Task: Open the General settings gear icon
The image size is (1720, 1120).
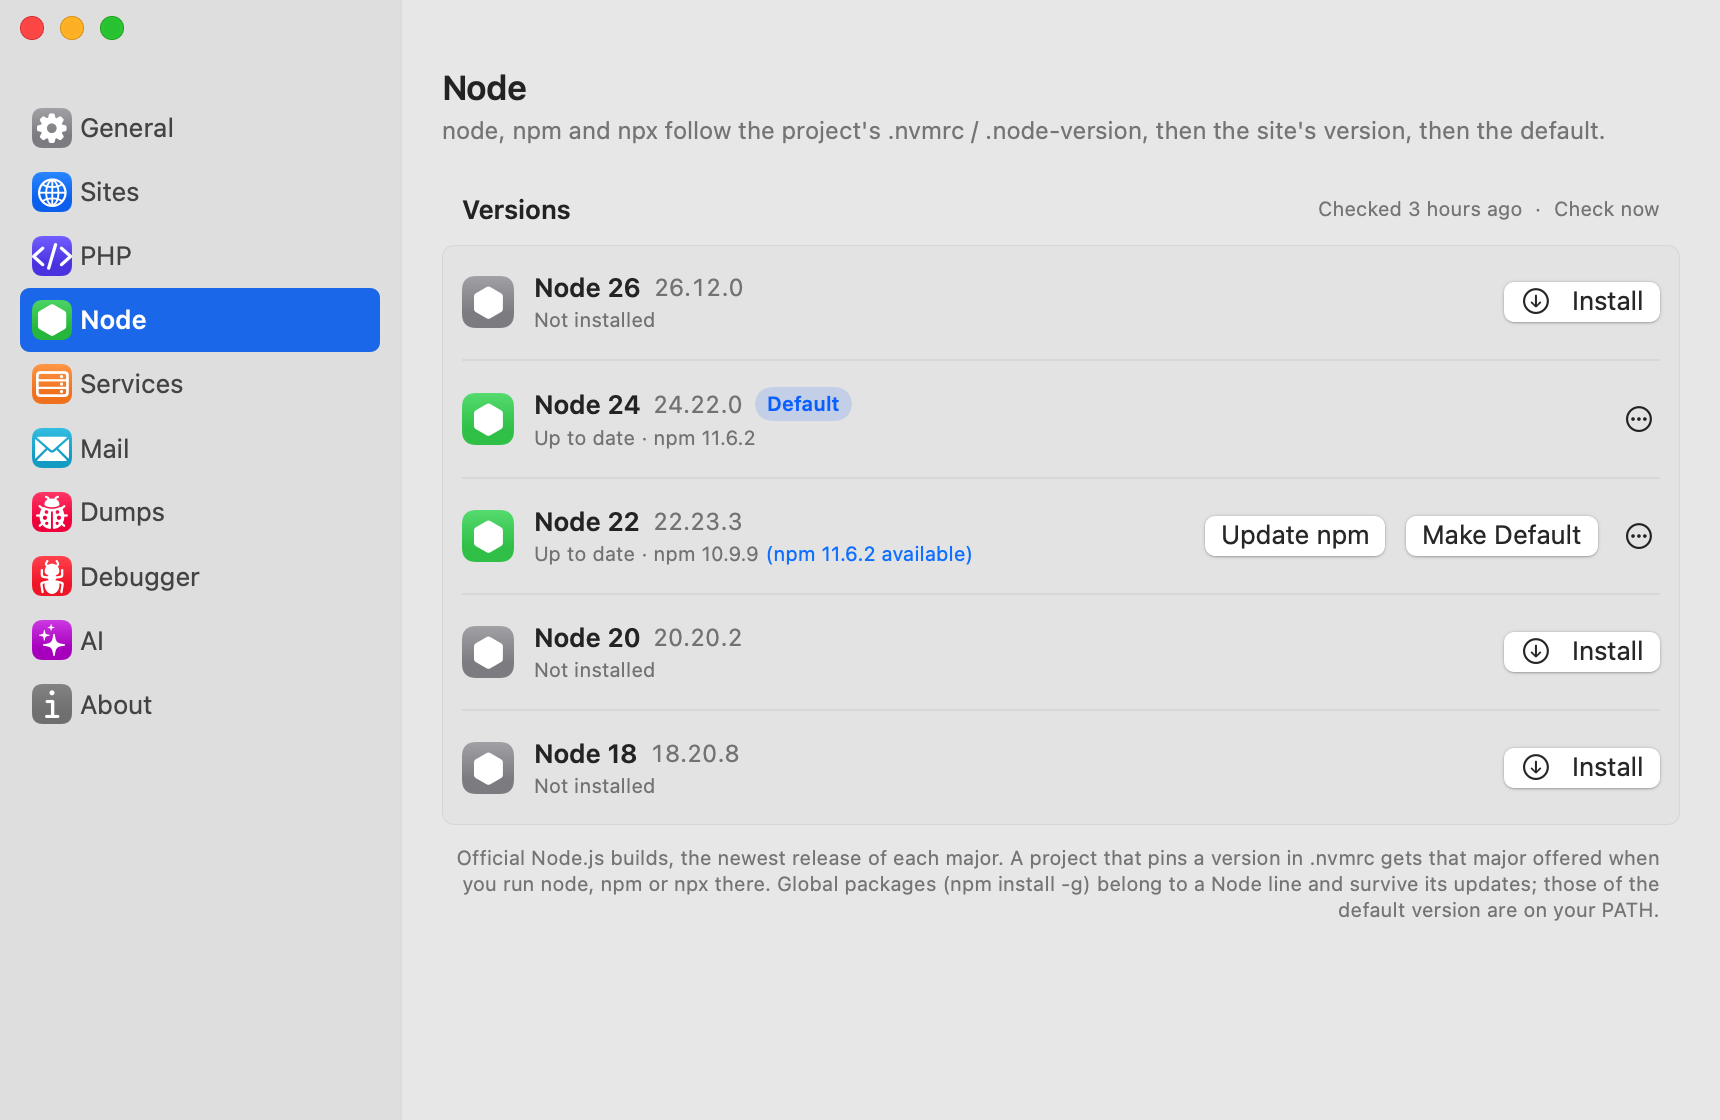Action: 51,128
